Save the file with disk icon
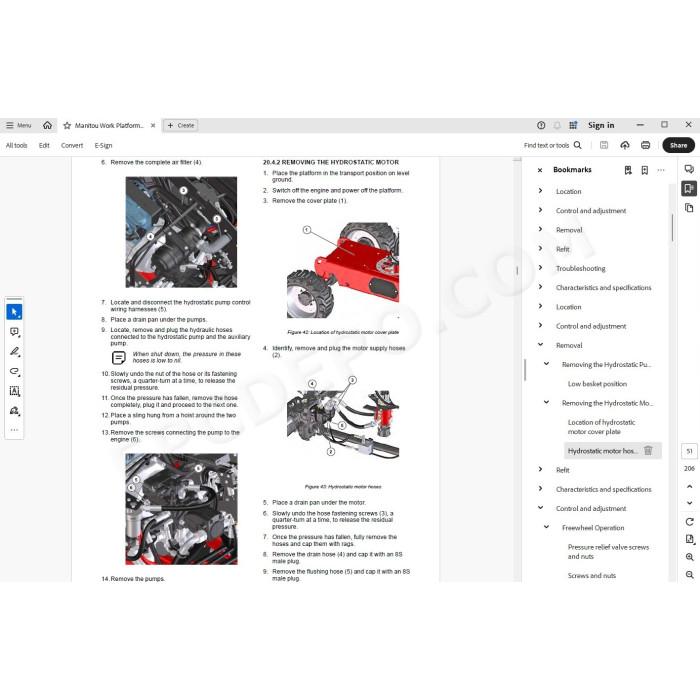This screenshot has width=700, height=700. [604, 145]
